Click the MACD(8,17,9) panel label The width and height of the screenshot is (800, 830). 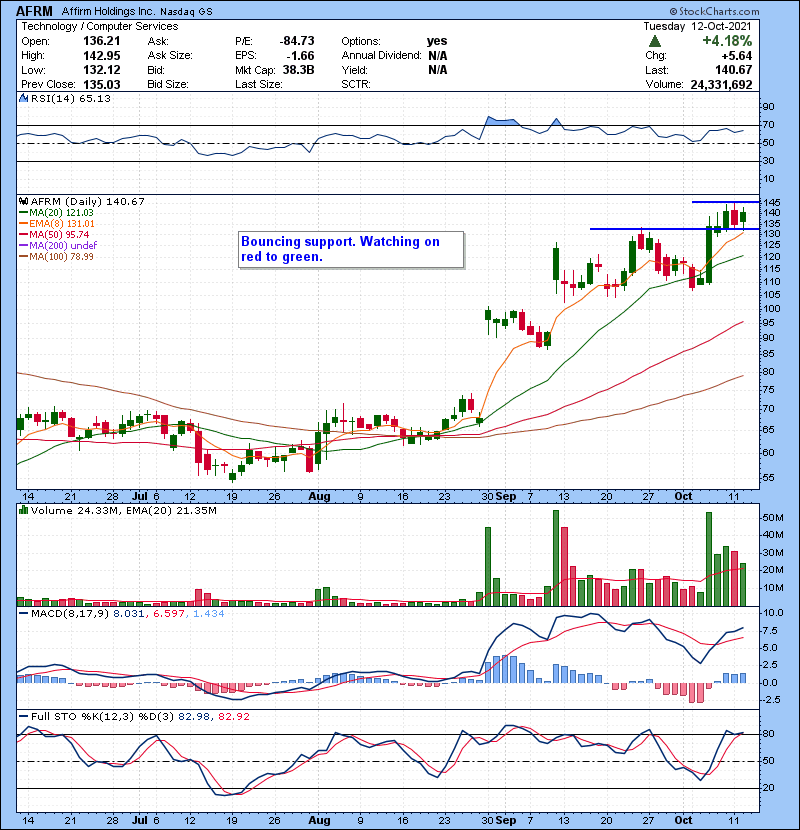click(70, 614)
